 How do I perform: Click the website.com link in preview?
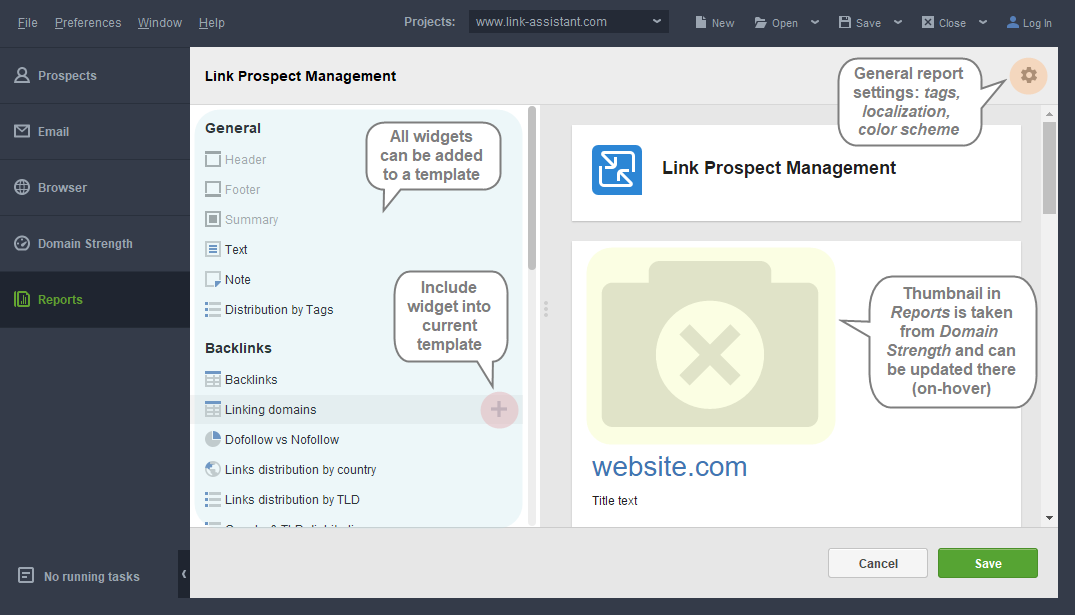coord(669,467)
